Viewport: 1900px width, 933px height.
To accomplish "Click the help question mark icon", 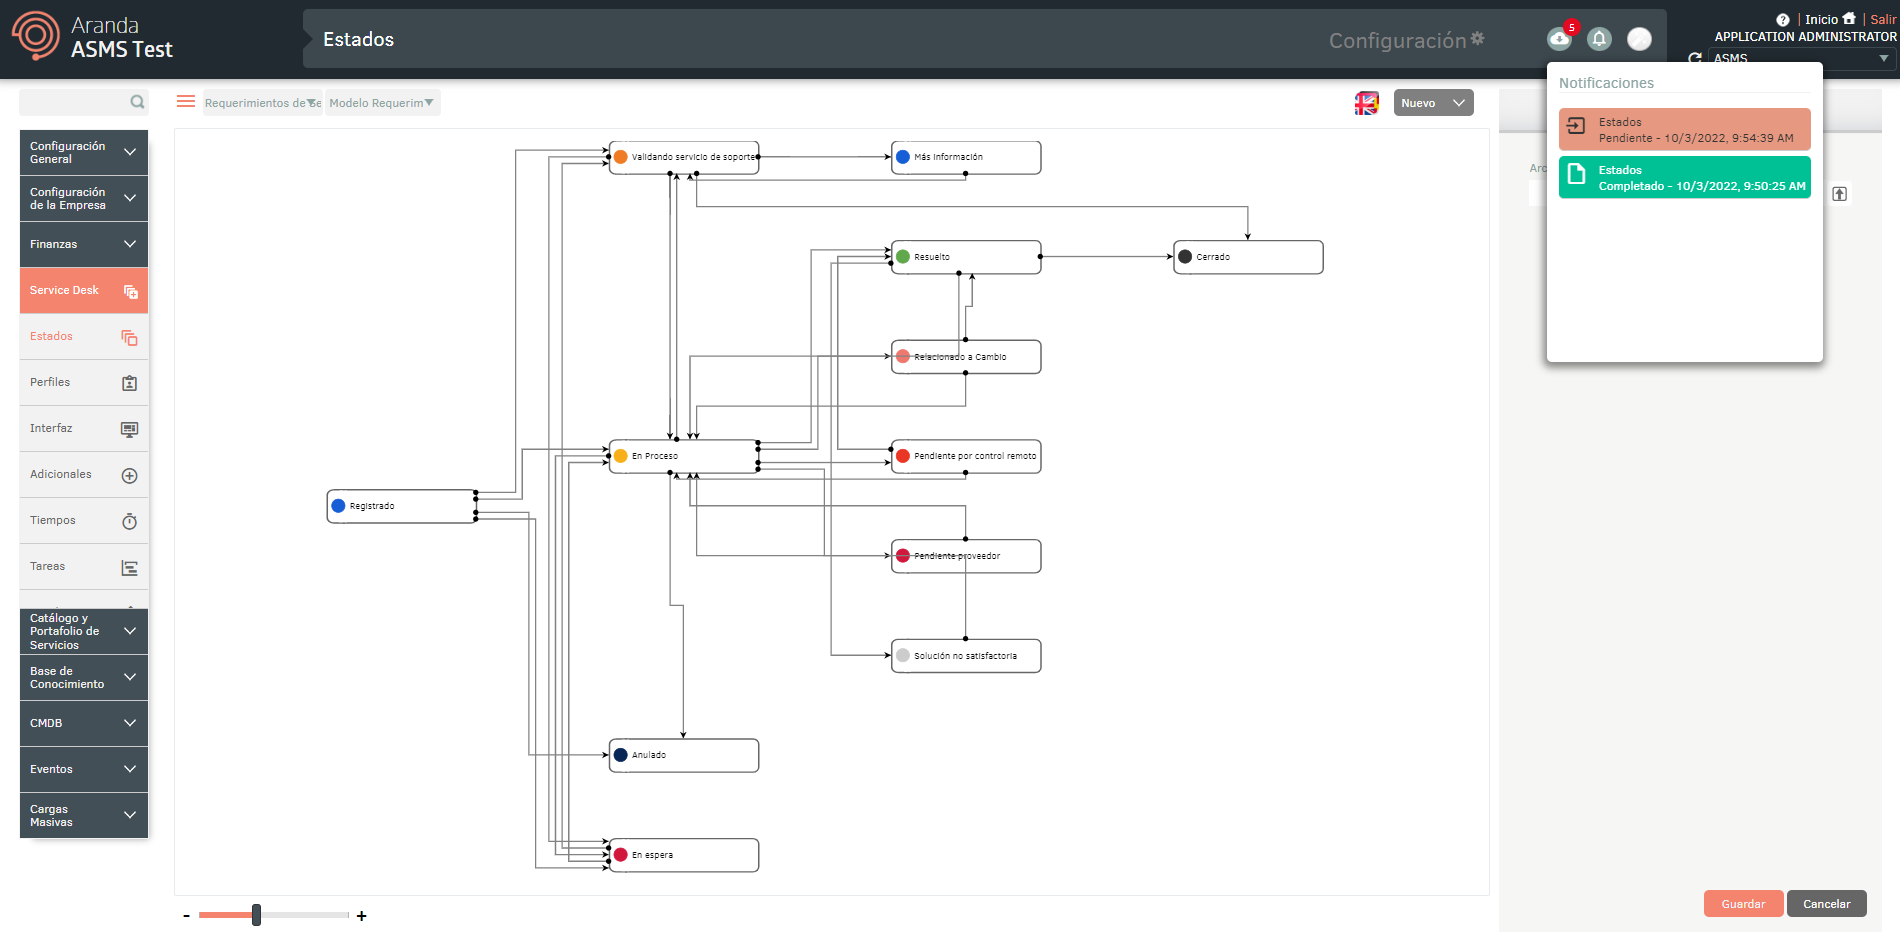I will click(1782, 20).
